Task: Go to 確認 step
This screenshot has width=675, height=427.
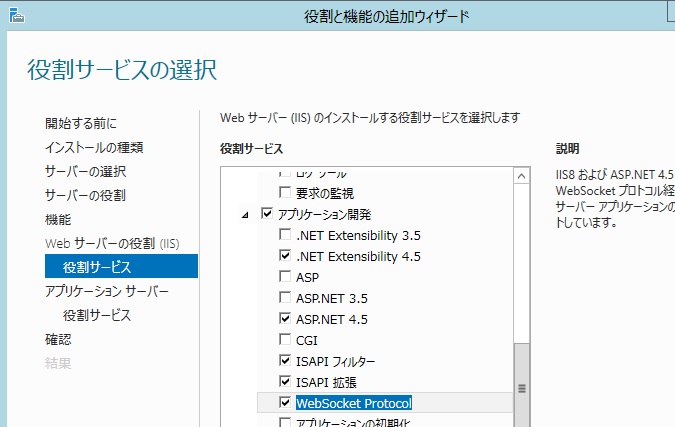Action: click(x=58, y=340)
